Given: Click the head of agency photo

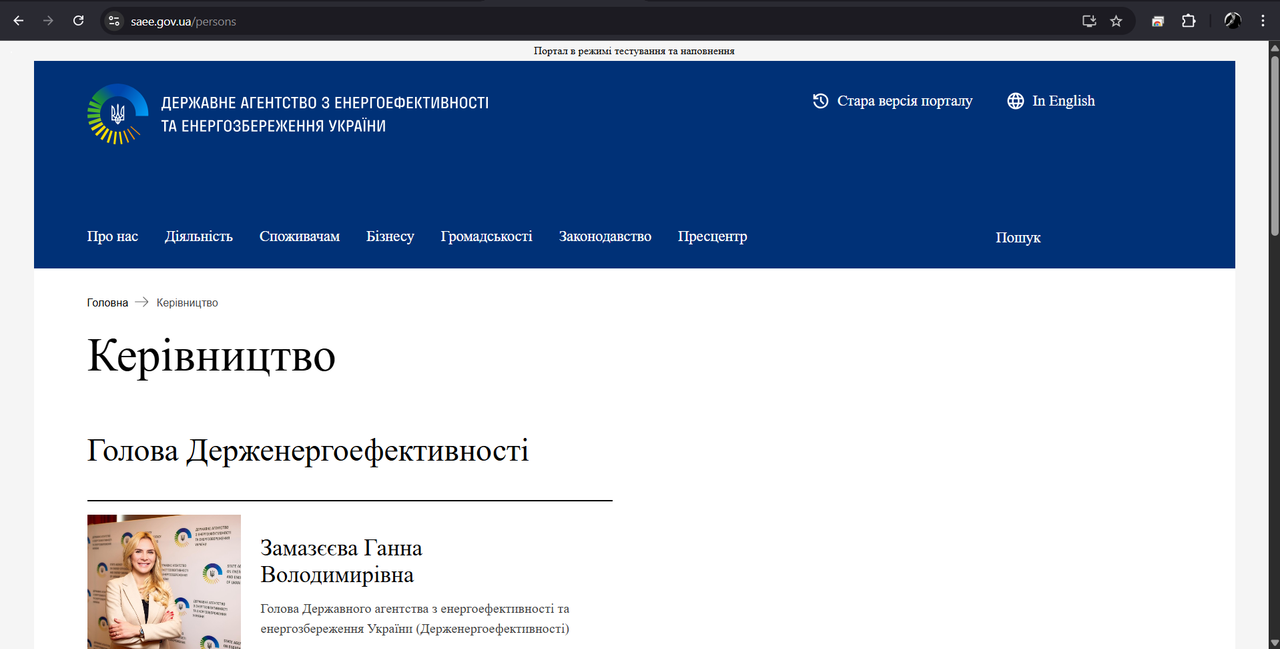Looking at the screenshot, I should coord(164,582).
